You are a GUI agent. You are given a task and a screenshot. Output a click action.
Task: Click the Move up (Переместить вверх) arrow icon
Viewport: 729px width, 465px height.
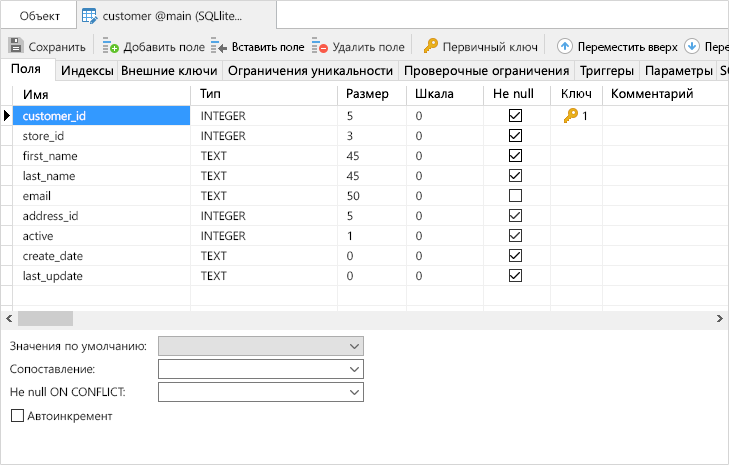click(565, 46)
